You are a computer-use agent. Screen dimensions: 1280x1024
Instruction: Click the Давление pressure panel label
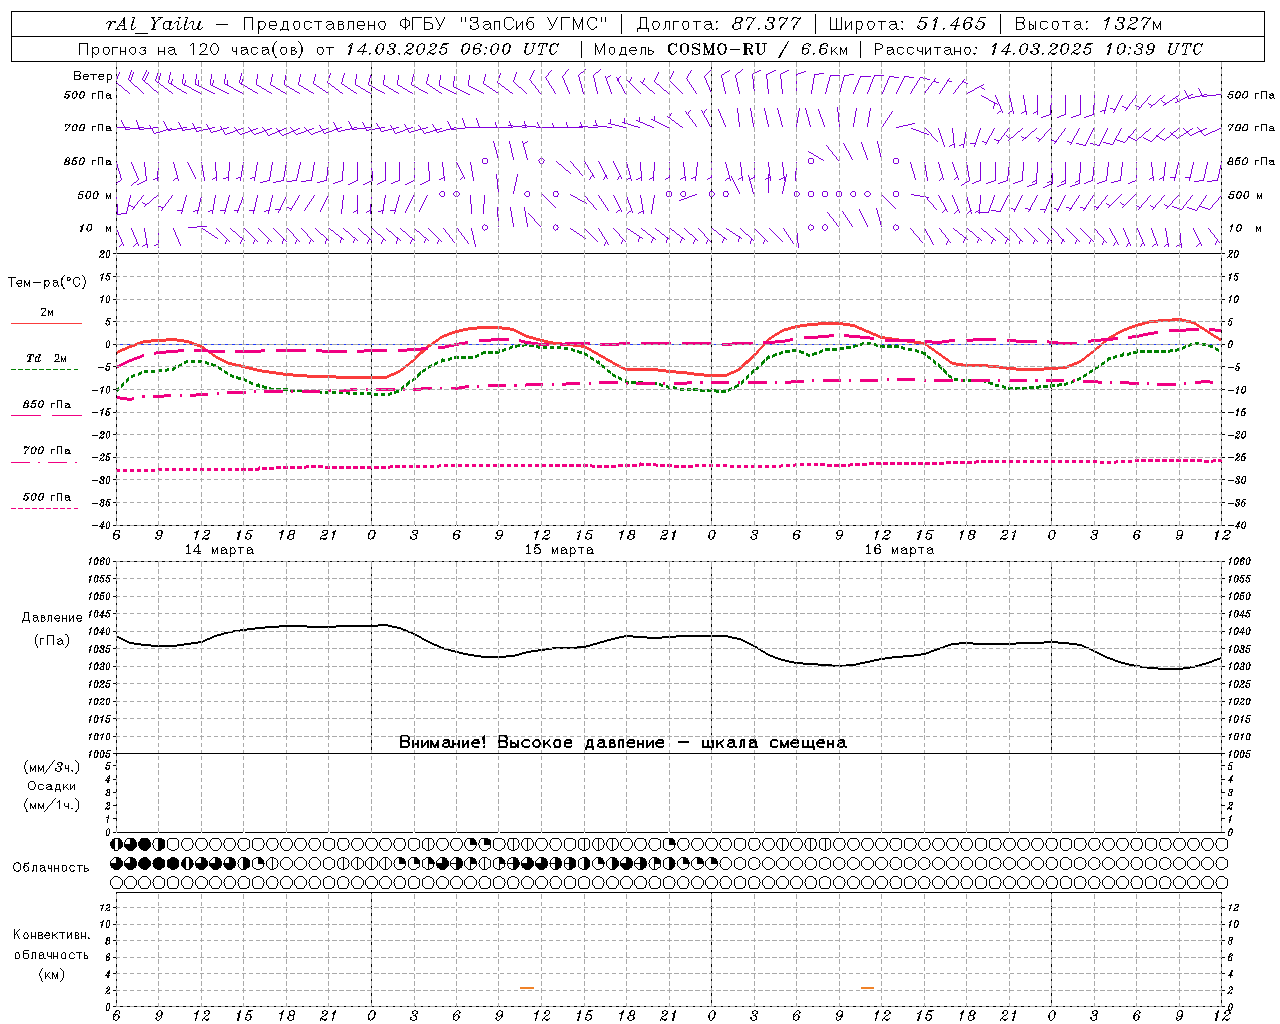pyautogui.click(x=52, y=618)
